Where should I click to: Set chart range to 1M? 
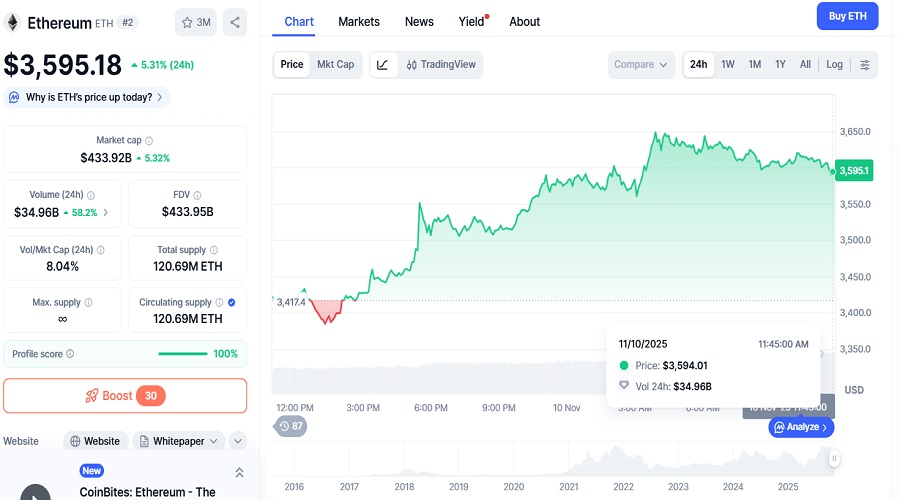click(755, 65)
